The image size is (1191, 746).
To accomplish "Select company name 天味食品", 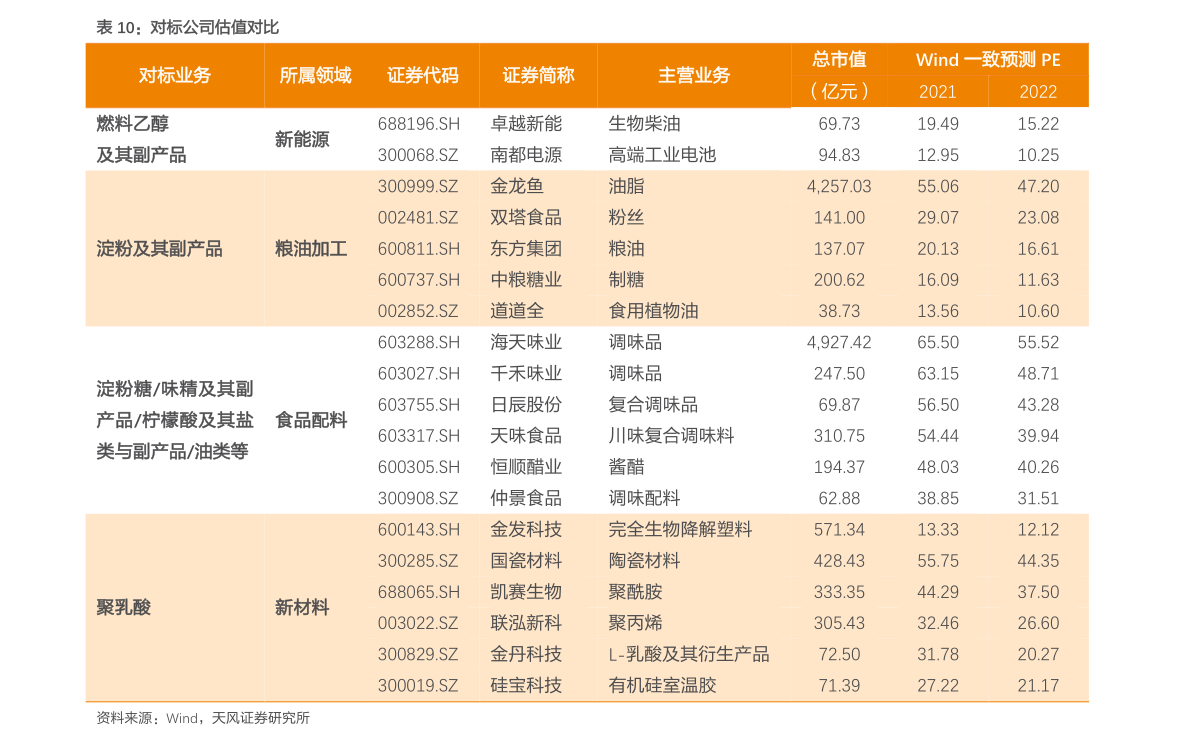I will point(526,435).
